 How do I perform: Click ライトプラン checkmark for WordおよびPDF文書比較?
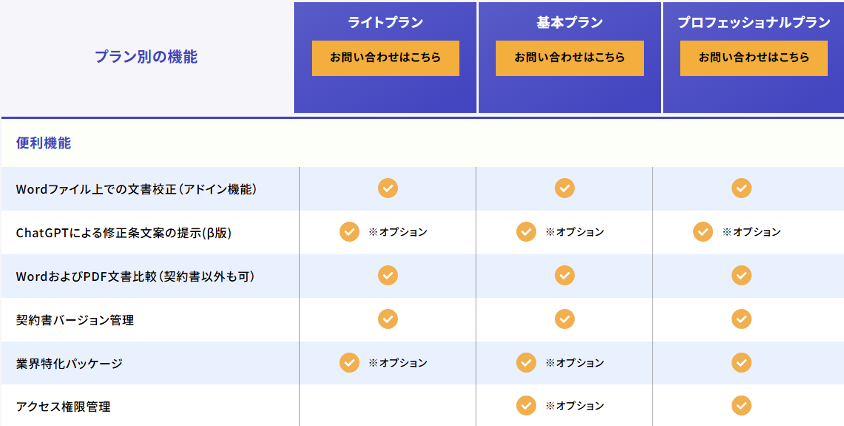[x=388, y=275]
